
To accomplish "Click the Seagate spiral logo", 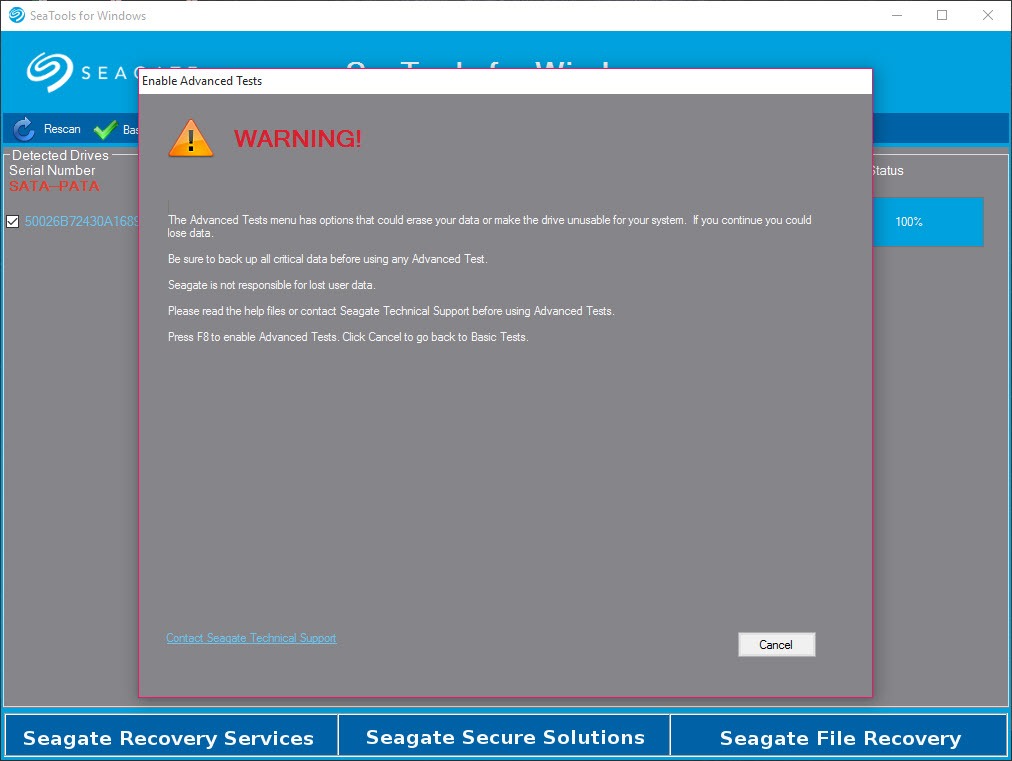I will [x=50, y=72].
